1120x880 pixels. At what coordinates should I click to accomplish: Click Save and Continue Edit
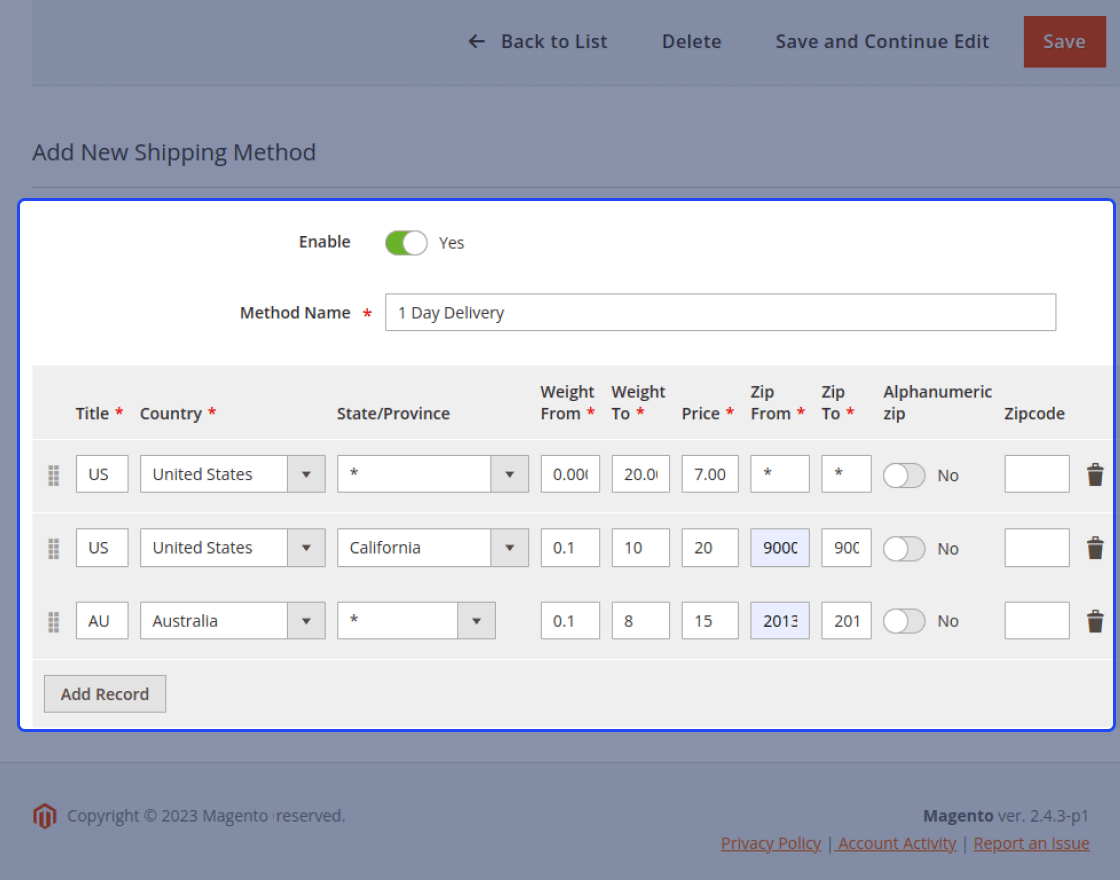(882, 41)
